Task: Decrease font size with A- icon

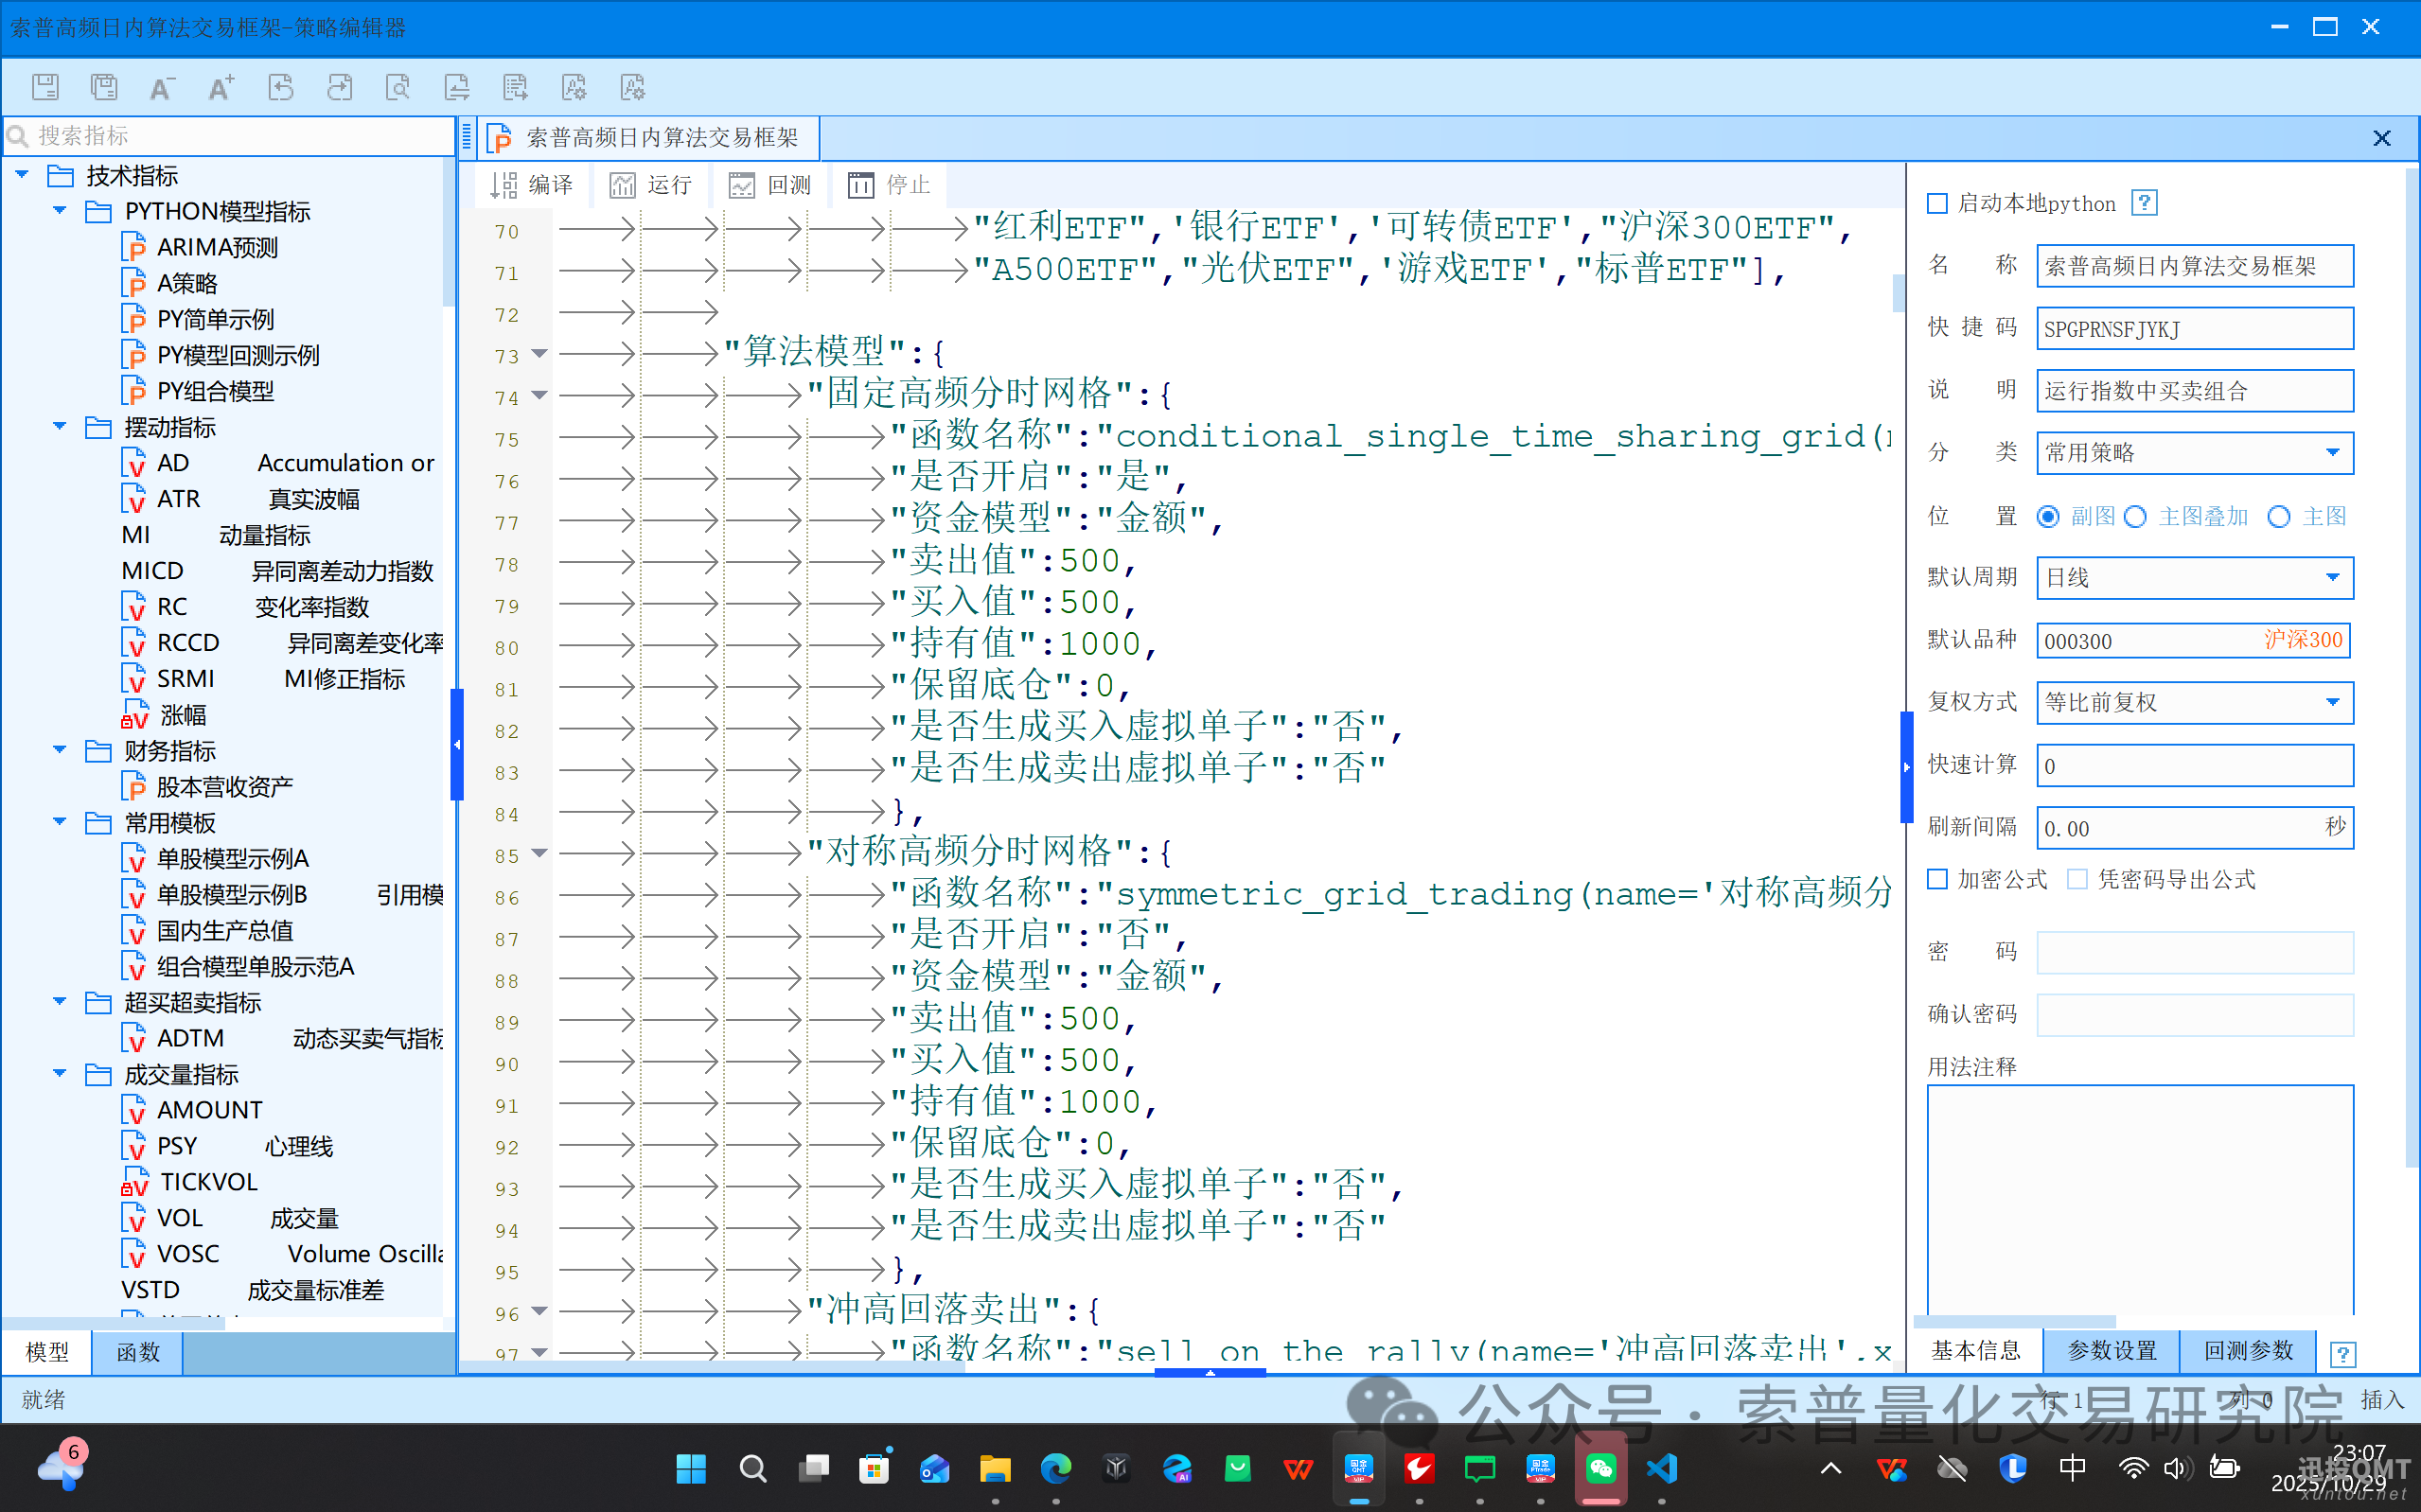Action: coord(162,87)
